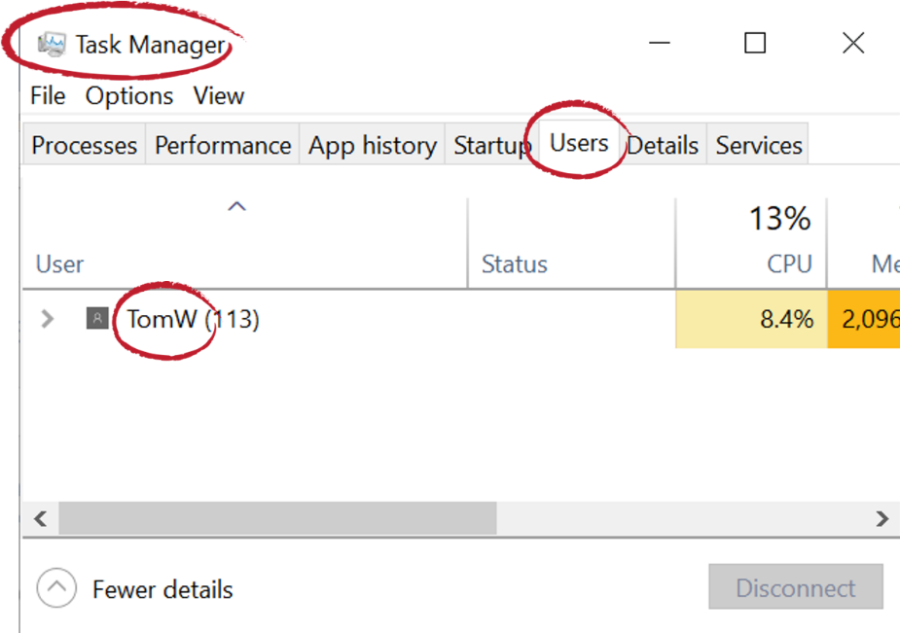This screenshot has height=633, width=900.
Task: Click the horizontal scrollbar left arrow
Action: [x=40, y=519]
